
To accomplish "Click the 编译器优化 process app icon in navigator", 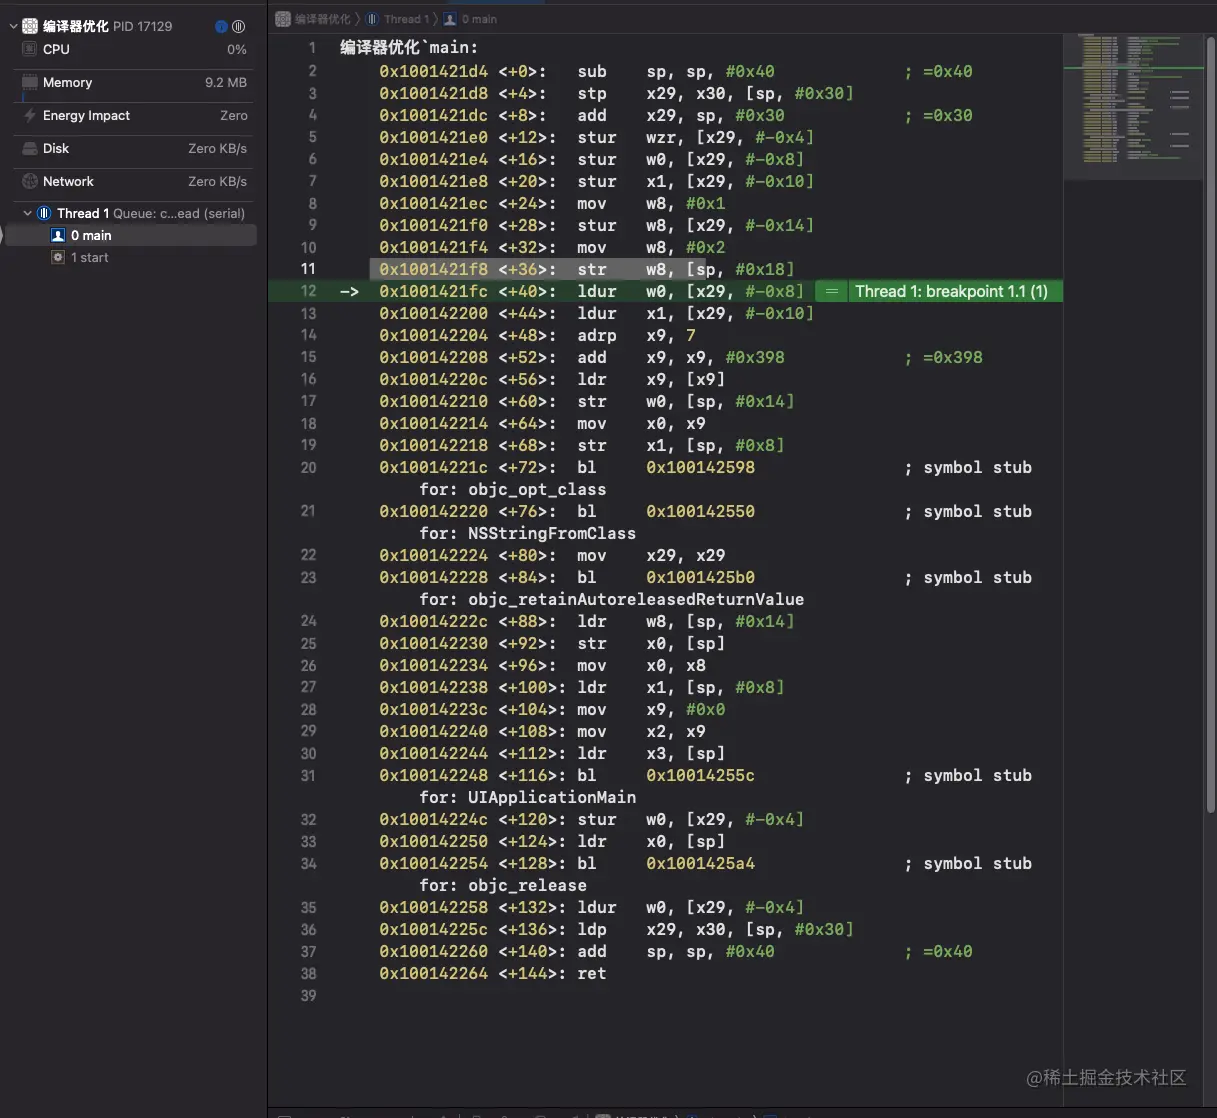I will point(30,26).
